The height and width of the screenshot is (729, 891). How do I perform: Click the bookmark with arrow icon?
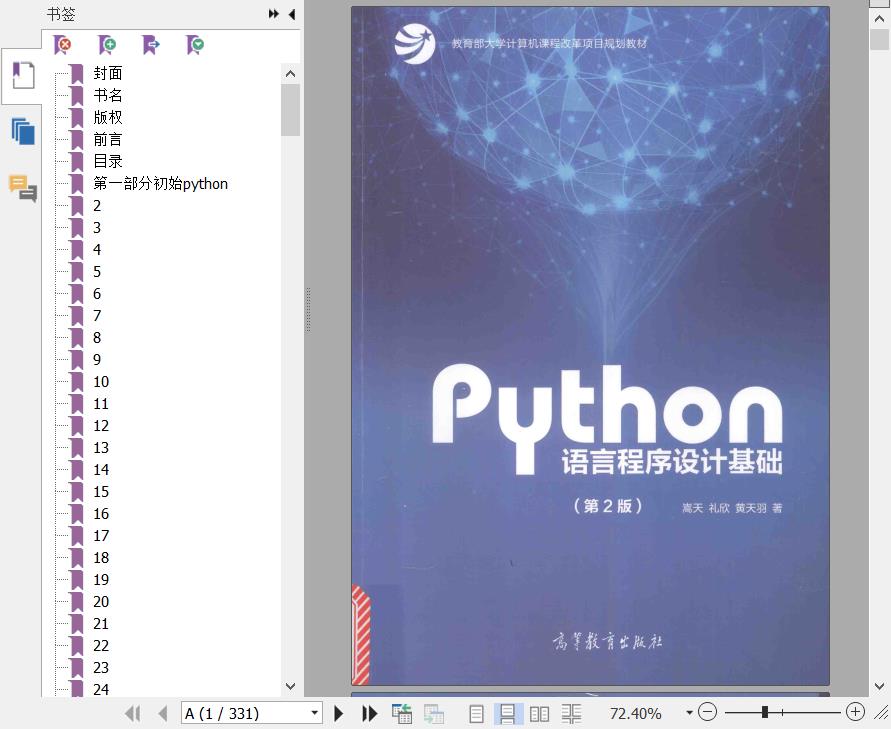(151, 44)
